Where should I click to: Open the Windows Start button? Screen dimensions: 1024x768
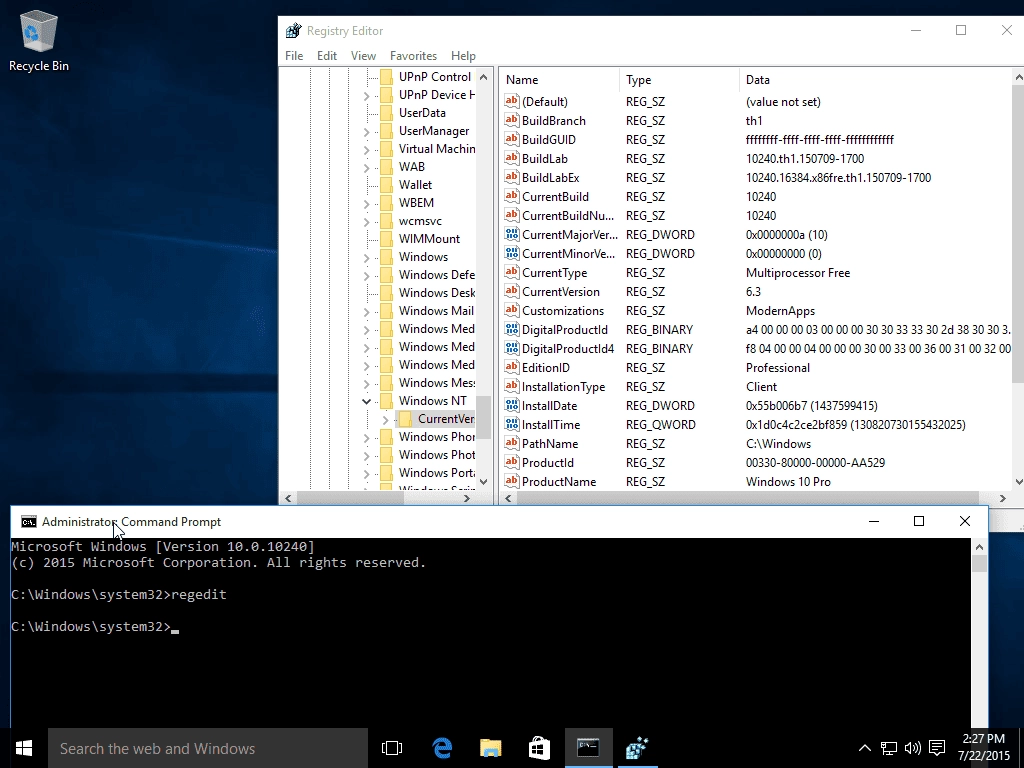[x=24, y=748]
